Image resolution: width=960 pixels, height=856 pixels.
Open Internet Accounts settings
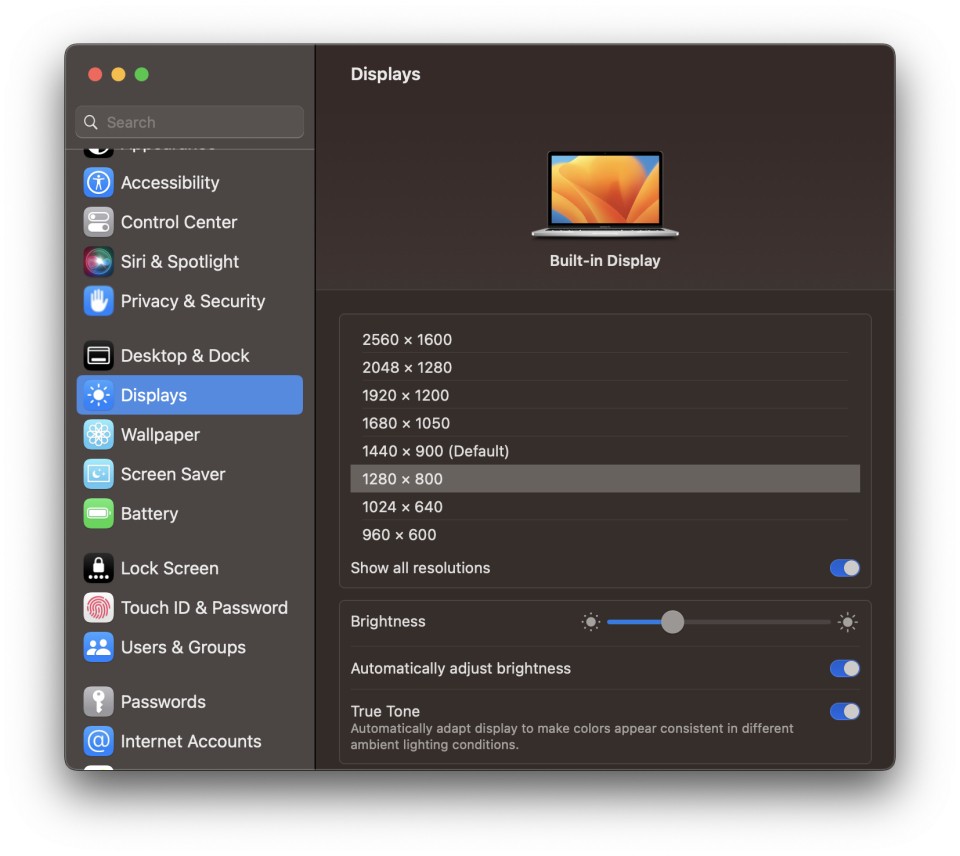pos(190,741)
